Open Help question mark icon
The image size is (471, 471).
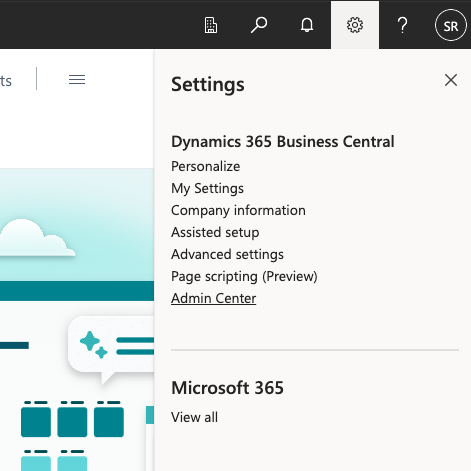pos(403,25)
